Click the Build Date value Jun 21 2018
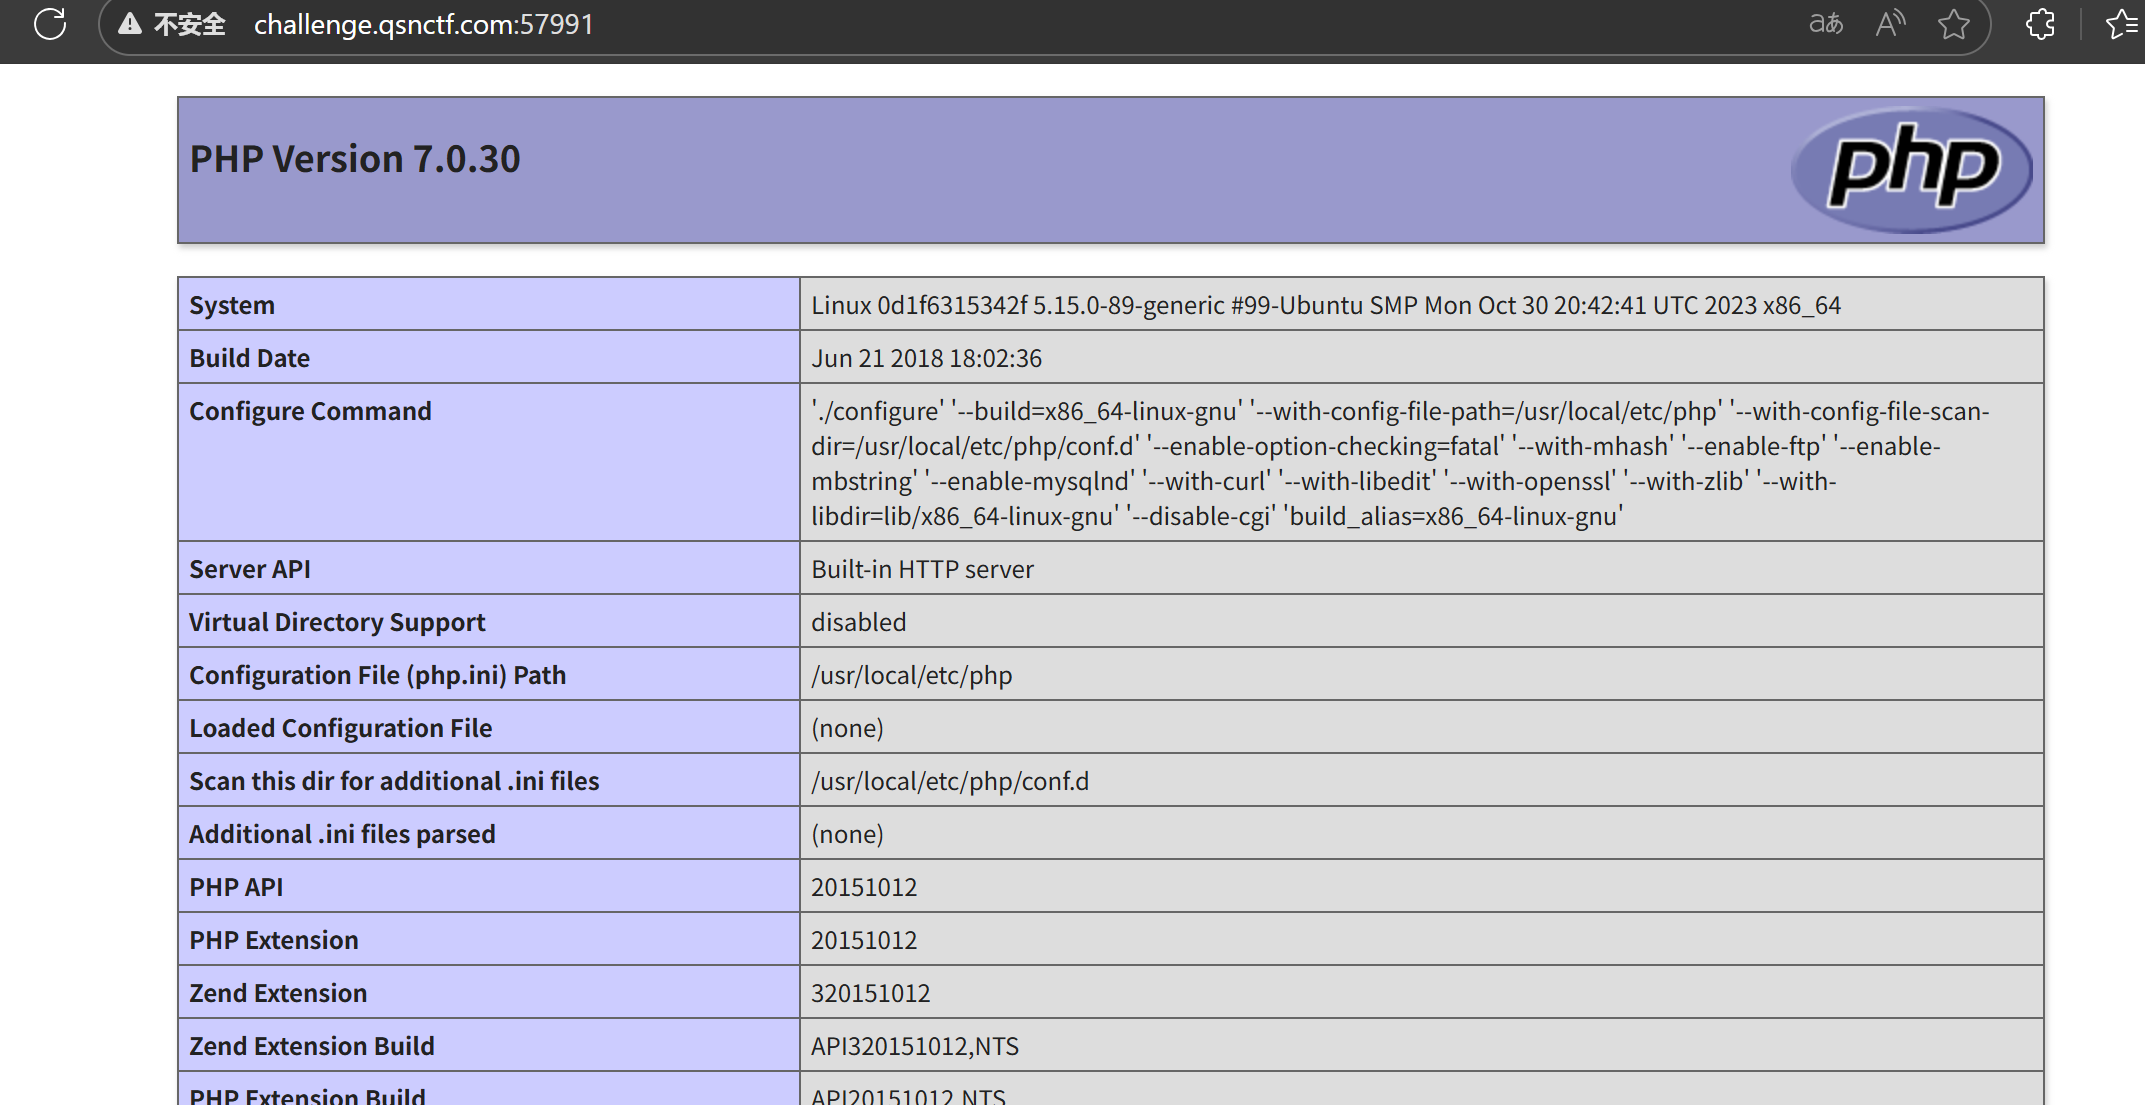The image size is (2145, 1105). pos(926,358)
